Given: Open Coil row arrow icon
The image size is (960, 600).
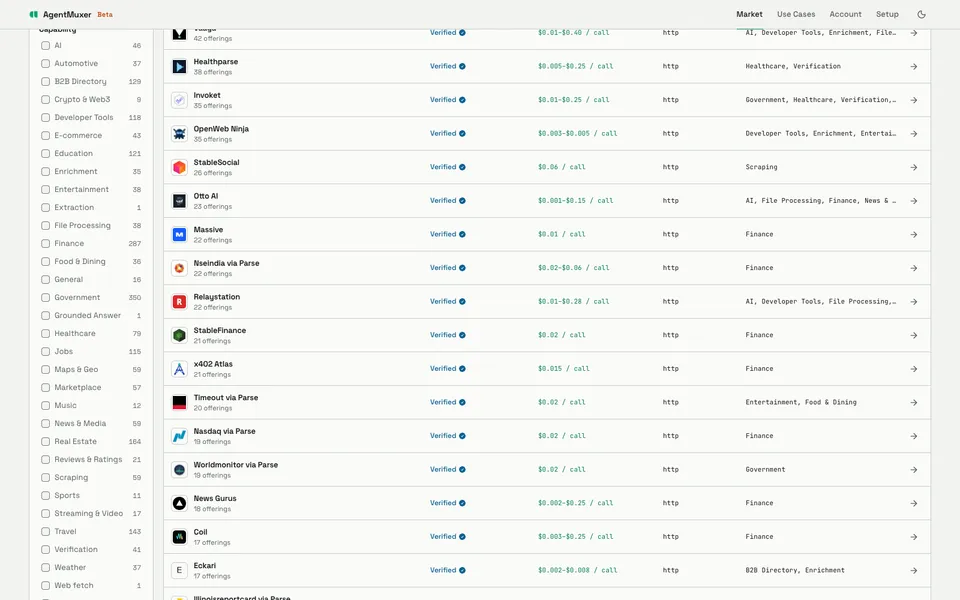Looking at the screenshot, I should tap(913, 537).
